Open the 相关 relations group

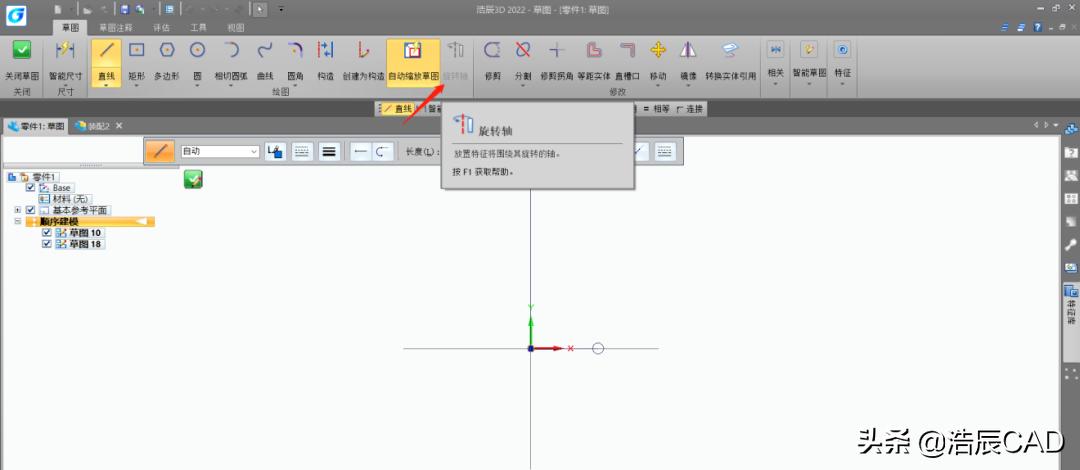pos(776,61)
